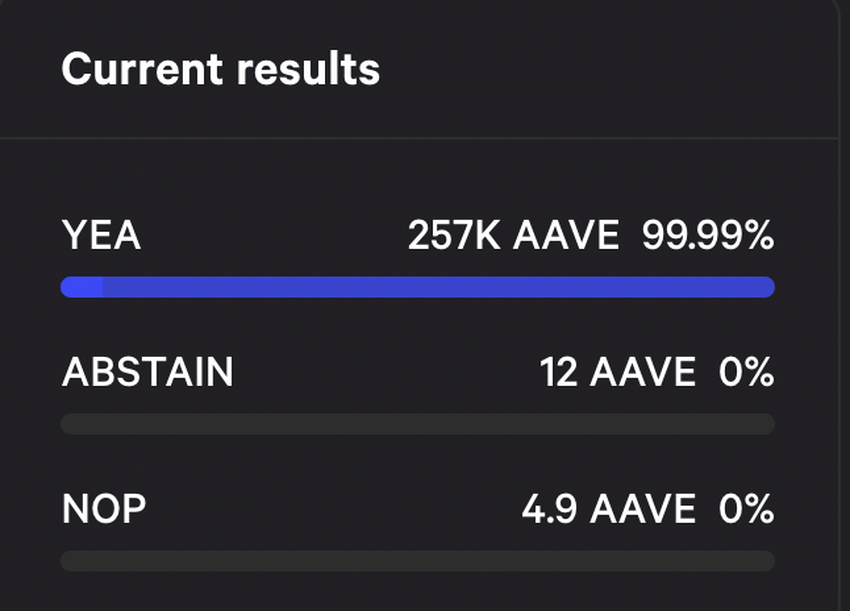Click the 0% next to NOP
Viewport: 850px width, 611px height.
746,507
